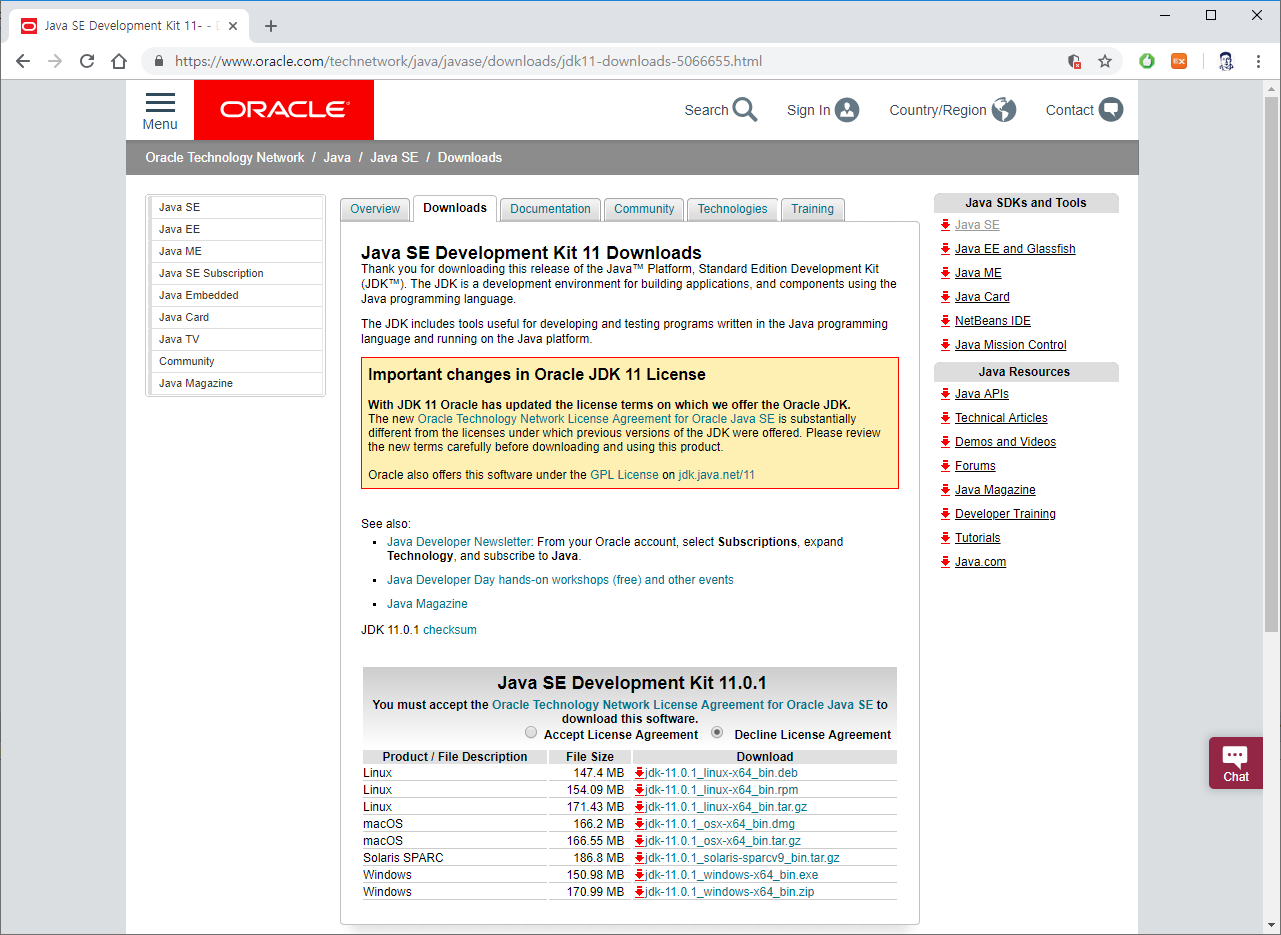Open the JDK 11.0.1 checksum link
Image resolution: width=1281 pixels, height=935 pixels.
click(x=450, y=630)
